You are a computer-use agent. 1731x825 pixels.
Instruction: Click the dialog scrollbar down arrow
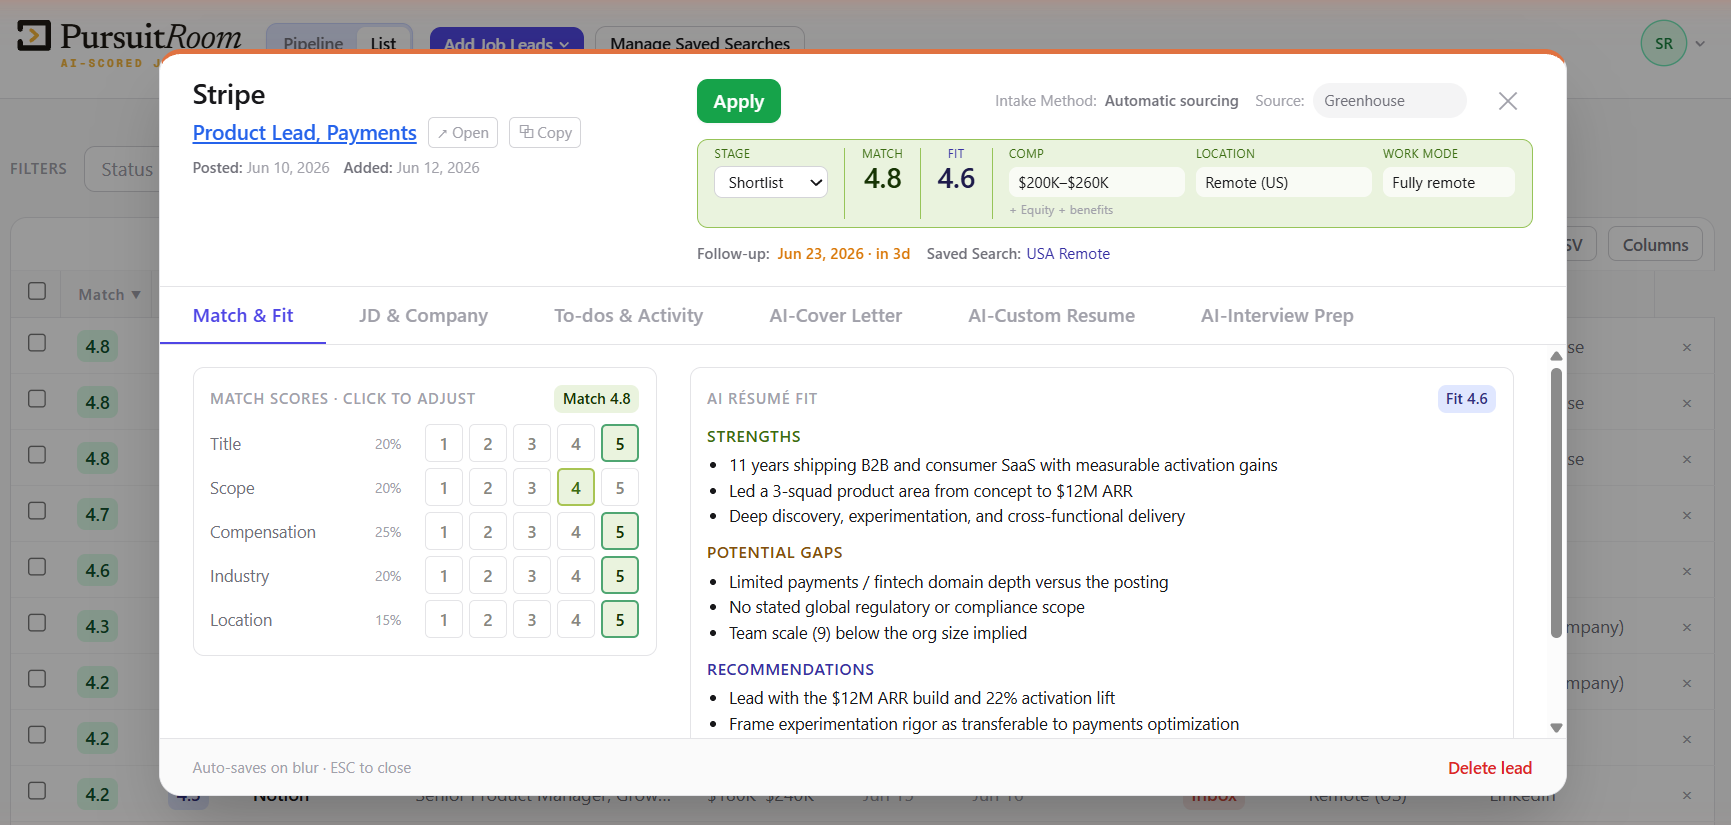pos(1556,728)
